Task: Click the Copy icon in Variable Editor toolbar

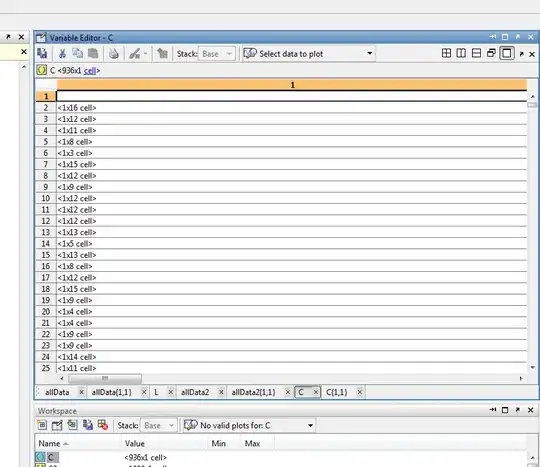Action: coord(77,53)
